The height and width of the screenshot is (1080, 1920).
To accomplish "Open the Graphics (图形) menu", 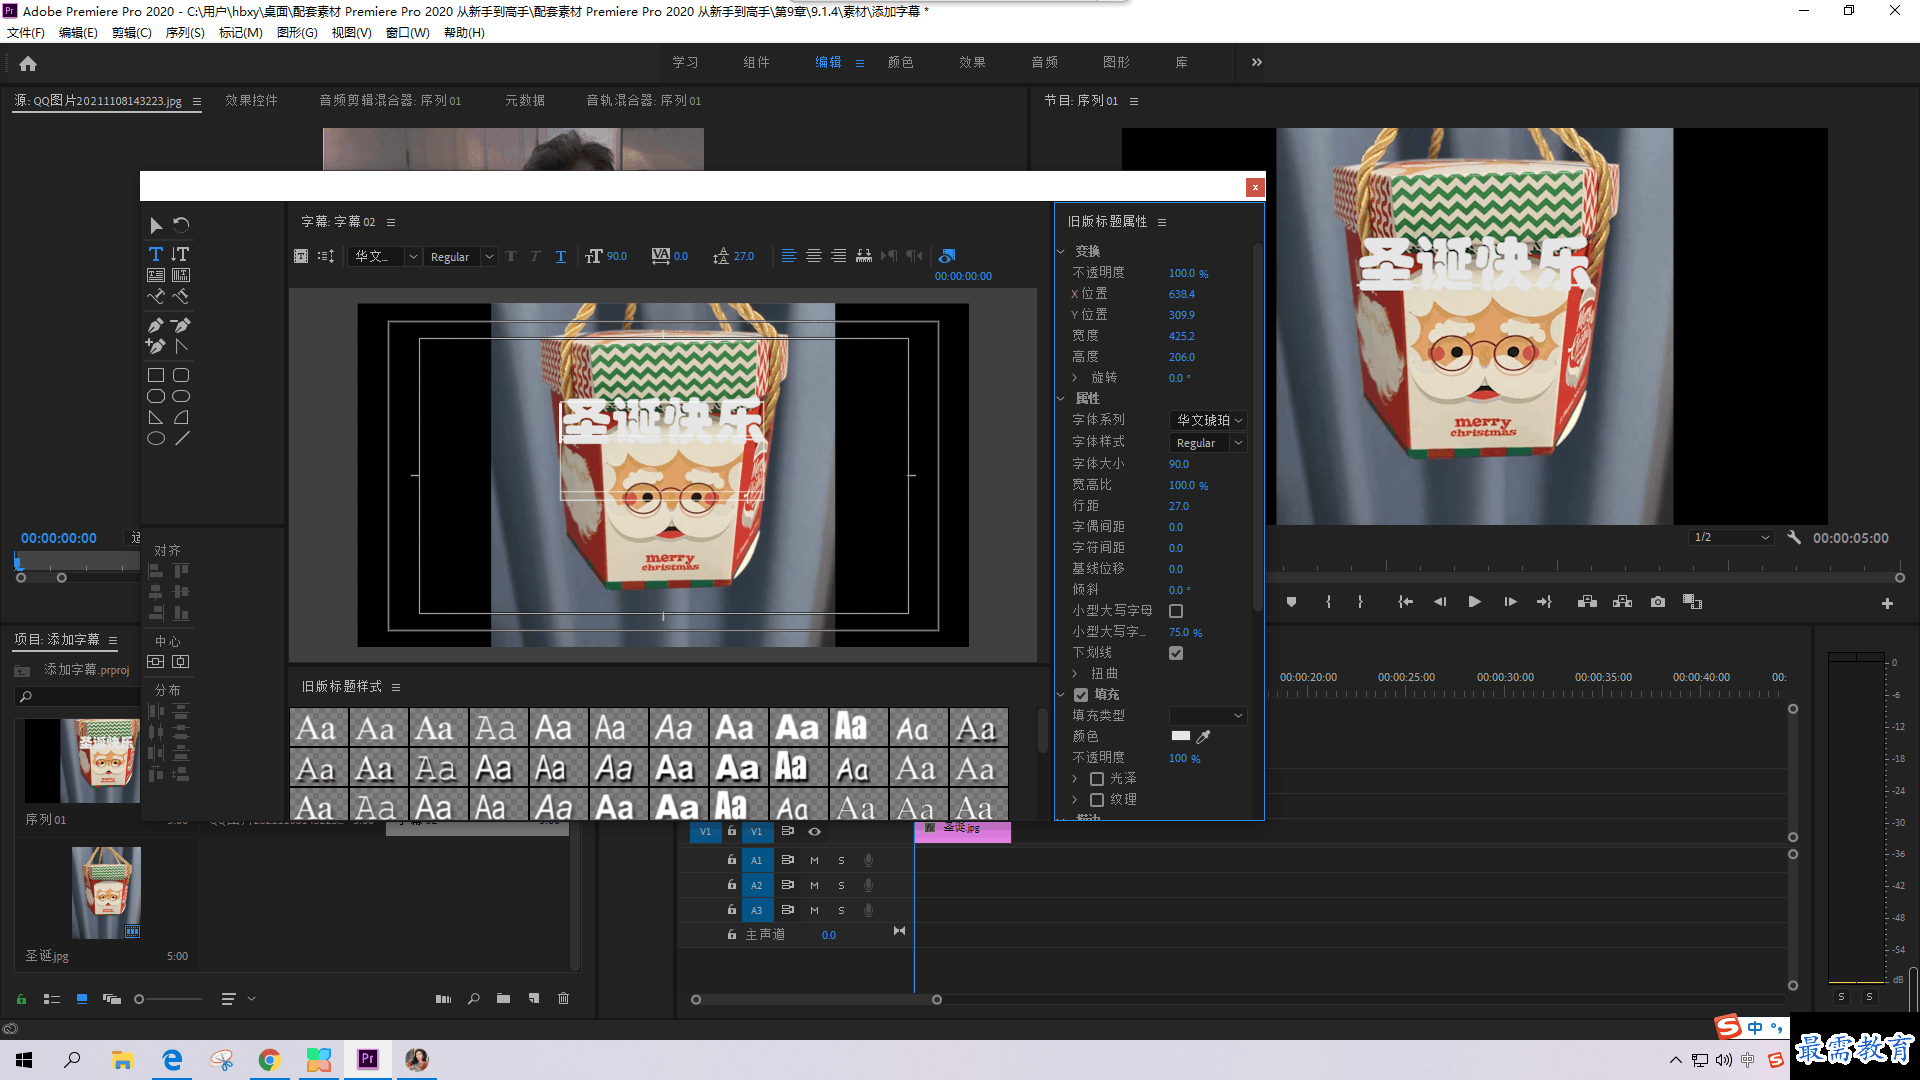I will click(x=297, y=33).
